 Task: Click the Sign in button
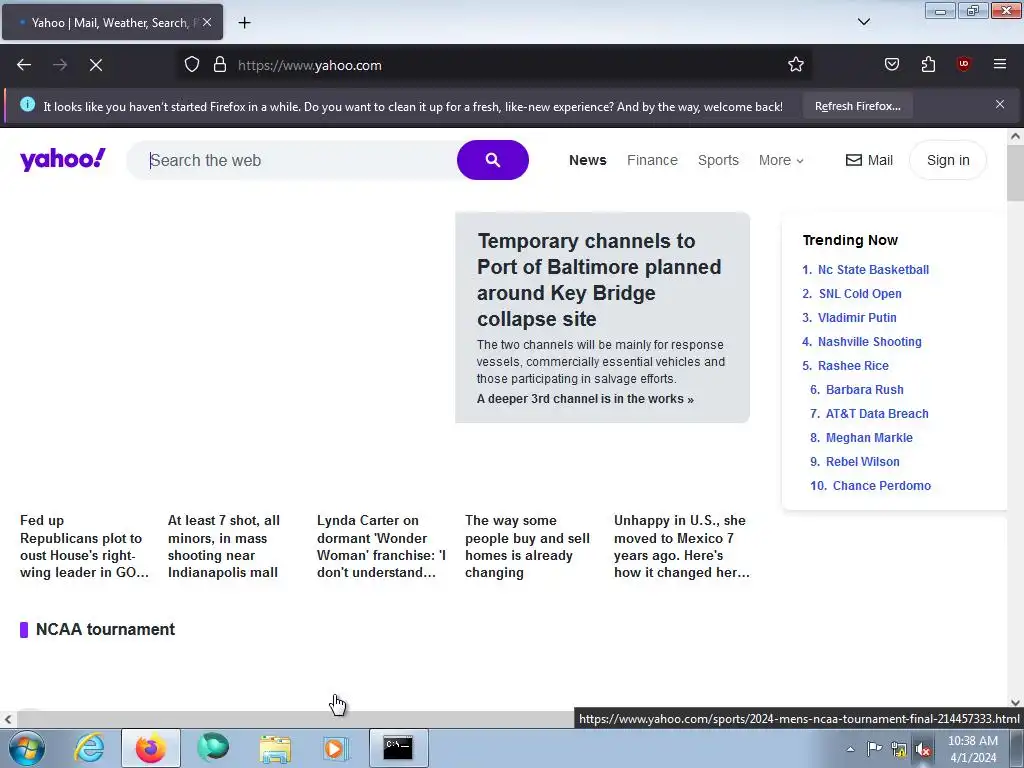(x=948, y=160)
